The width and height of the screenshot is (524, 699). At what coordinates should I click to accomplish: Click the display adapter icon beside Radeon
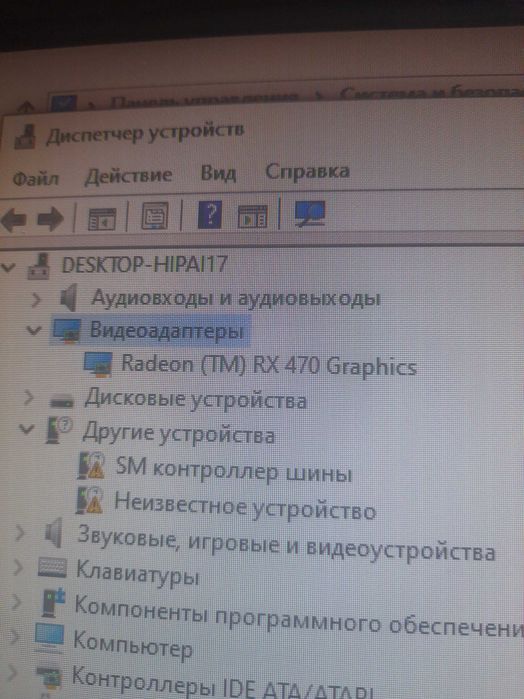pos(98,364)
